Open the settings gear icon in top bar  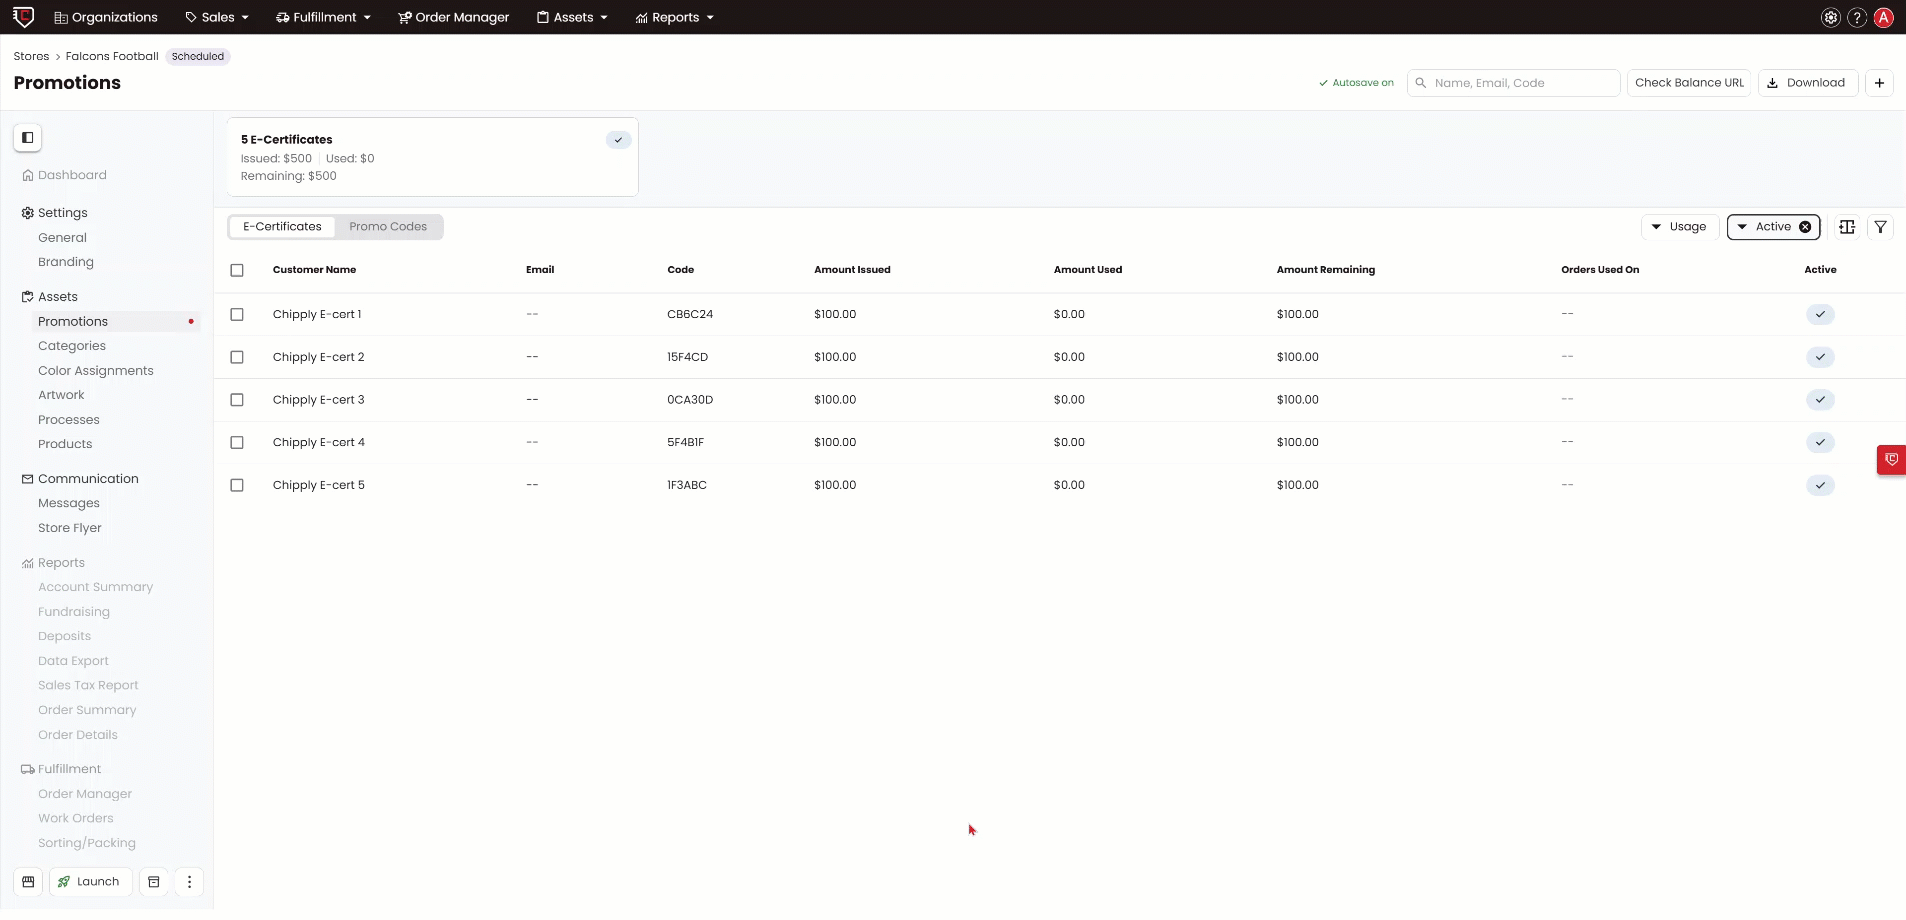tap(1830, 17)
